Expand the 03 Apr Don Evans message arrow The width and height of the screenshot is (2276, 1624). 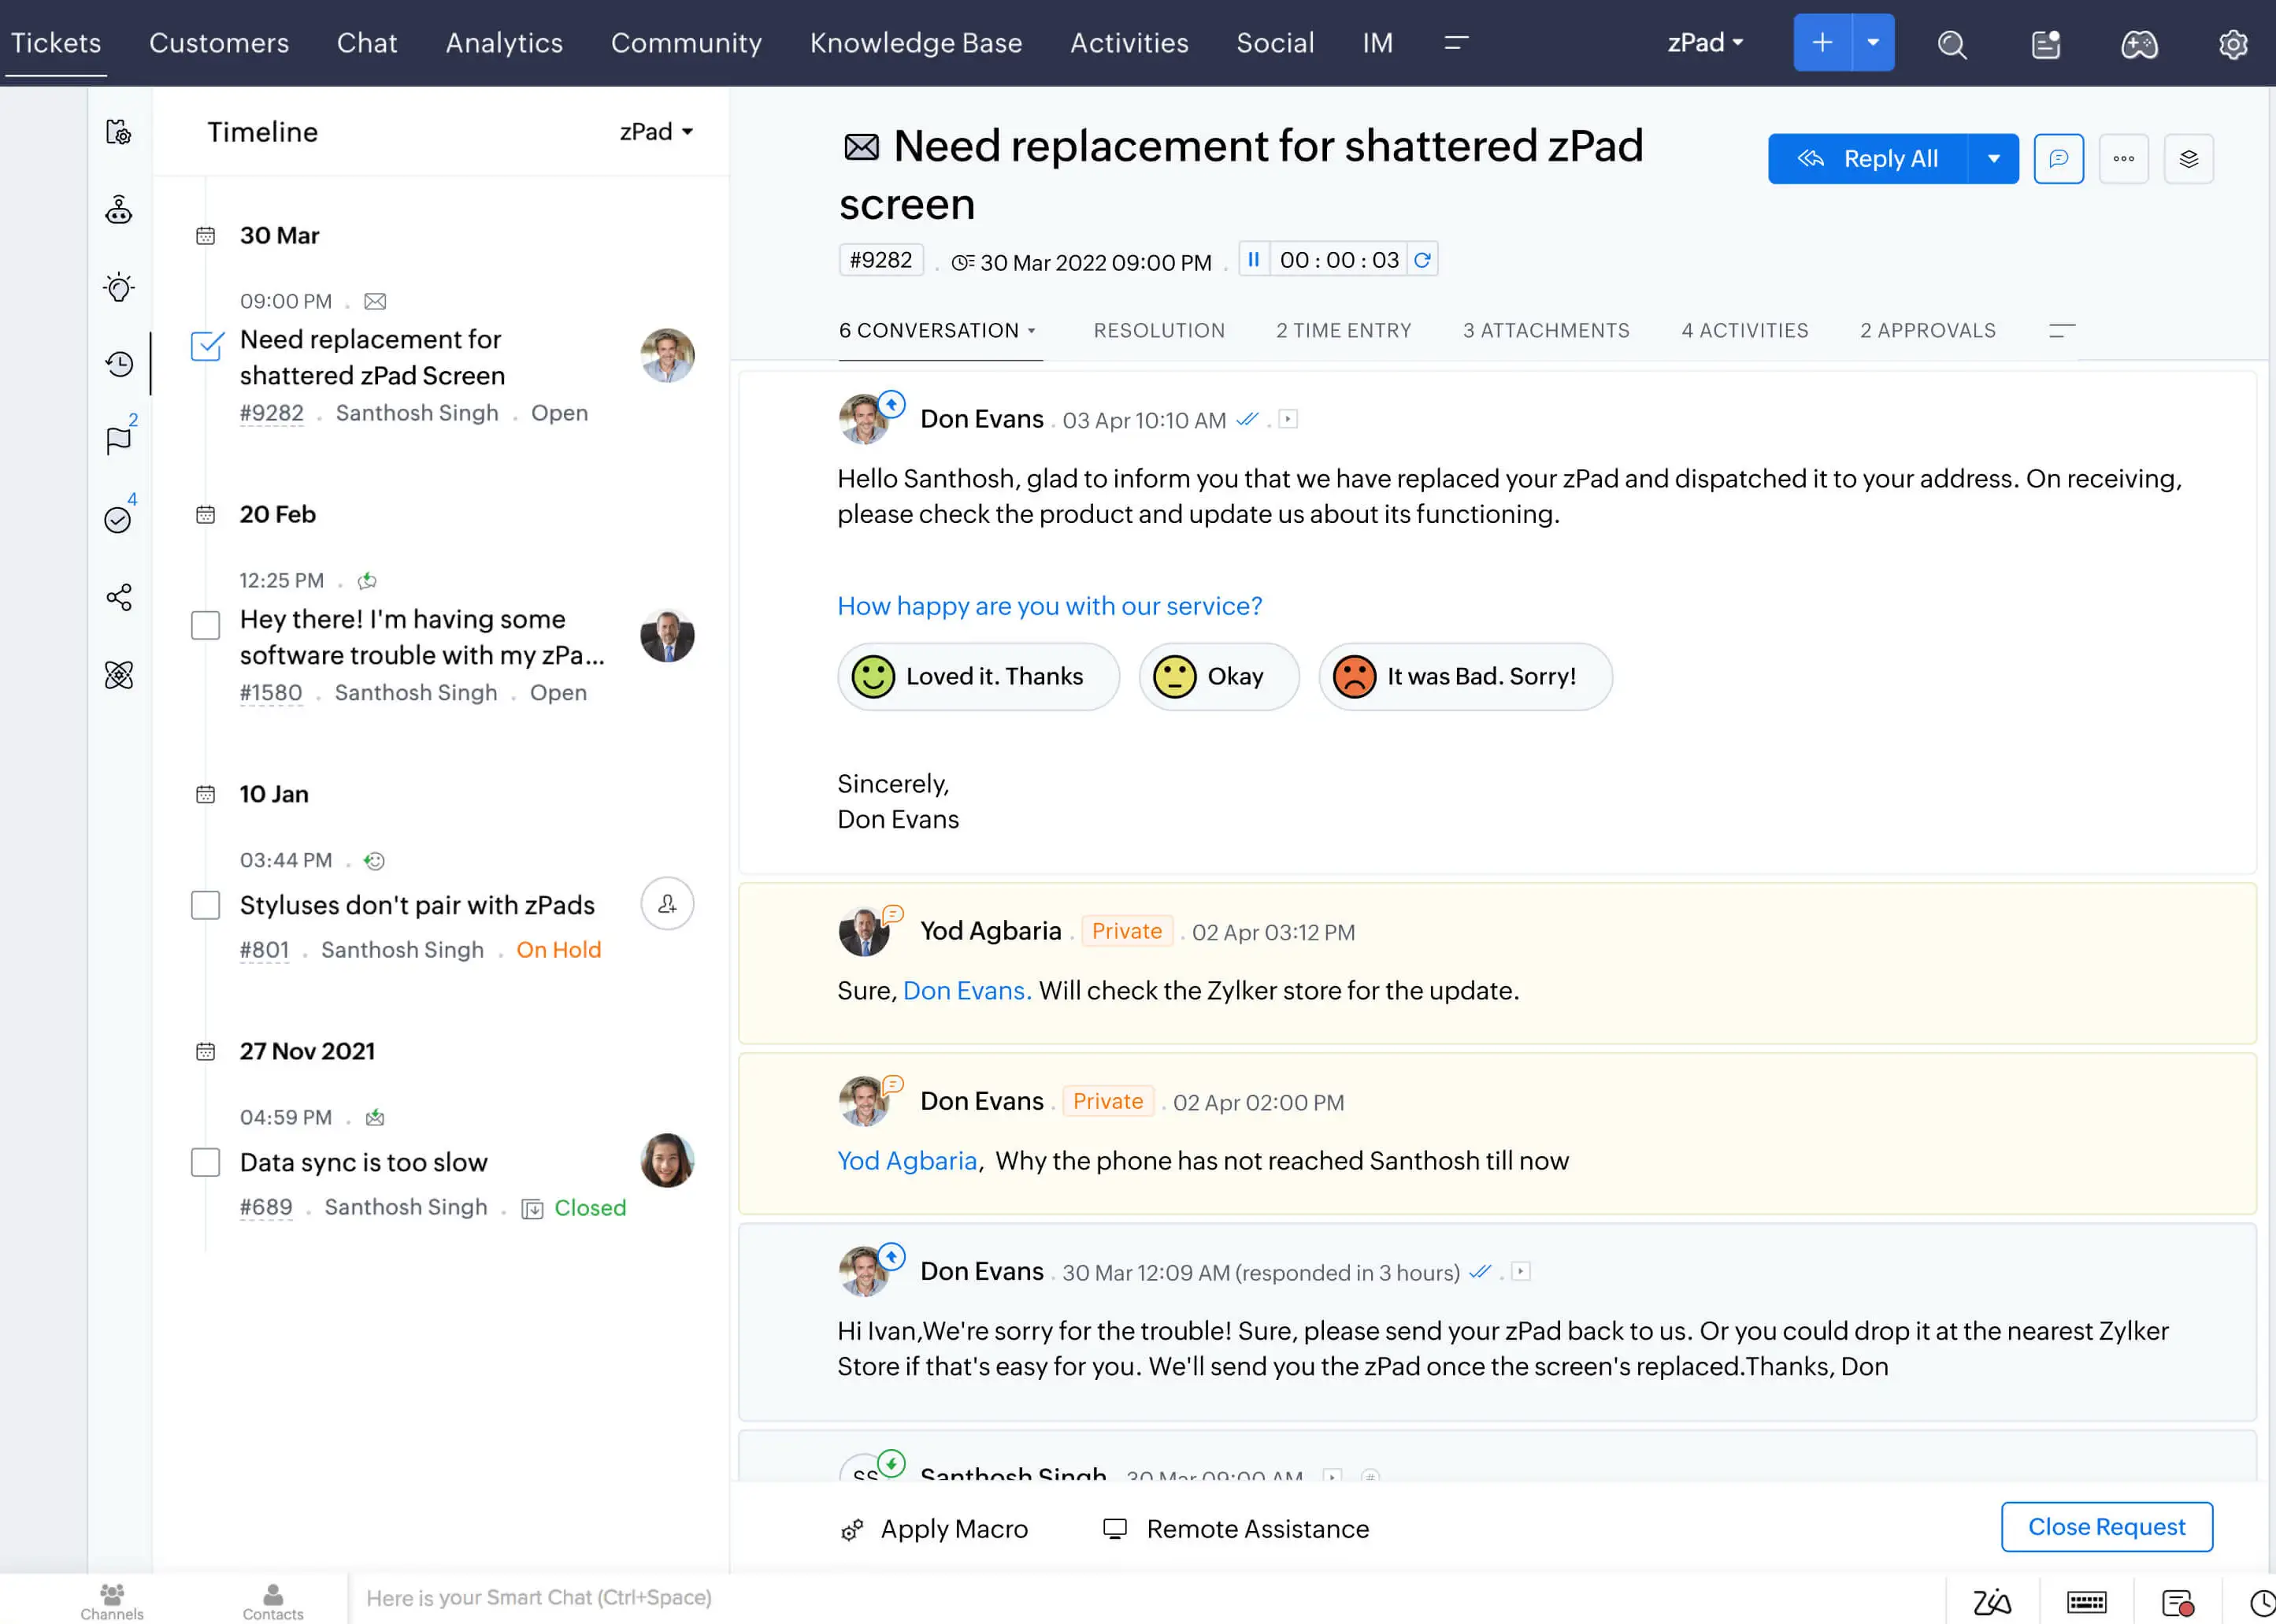pos(1289,419)
